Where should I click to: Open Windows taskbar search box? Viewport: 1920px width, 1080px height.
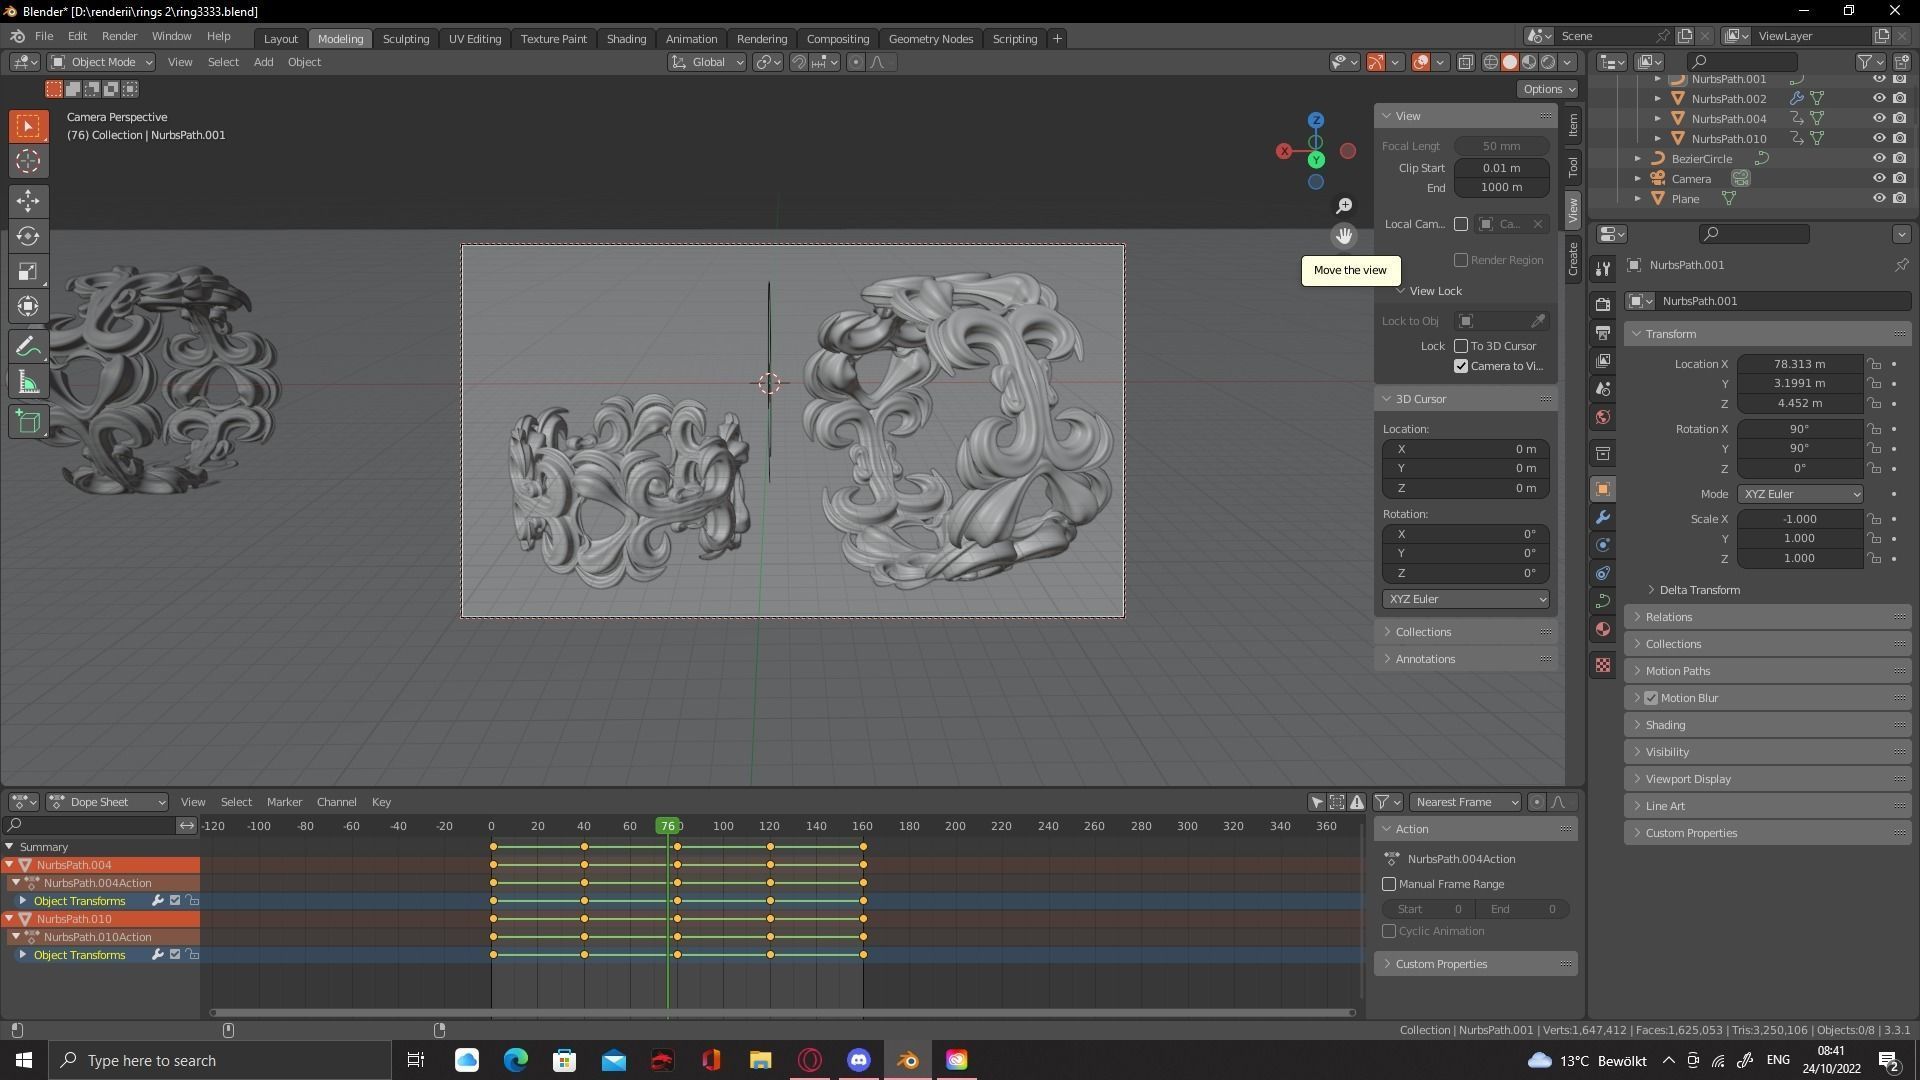[220, 1060]
